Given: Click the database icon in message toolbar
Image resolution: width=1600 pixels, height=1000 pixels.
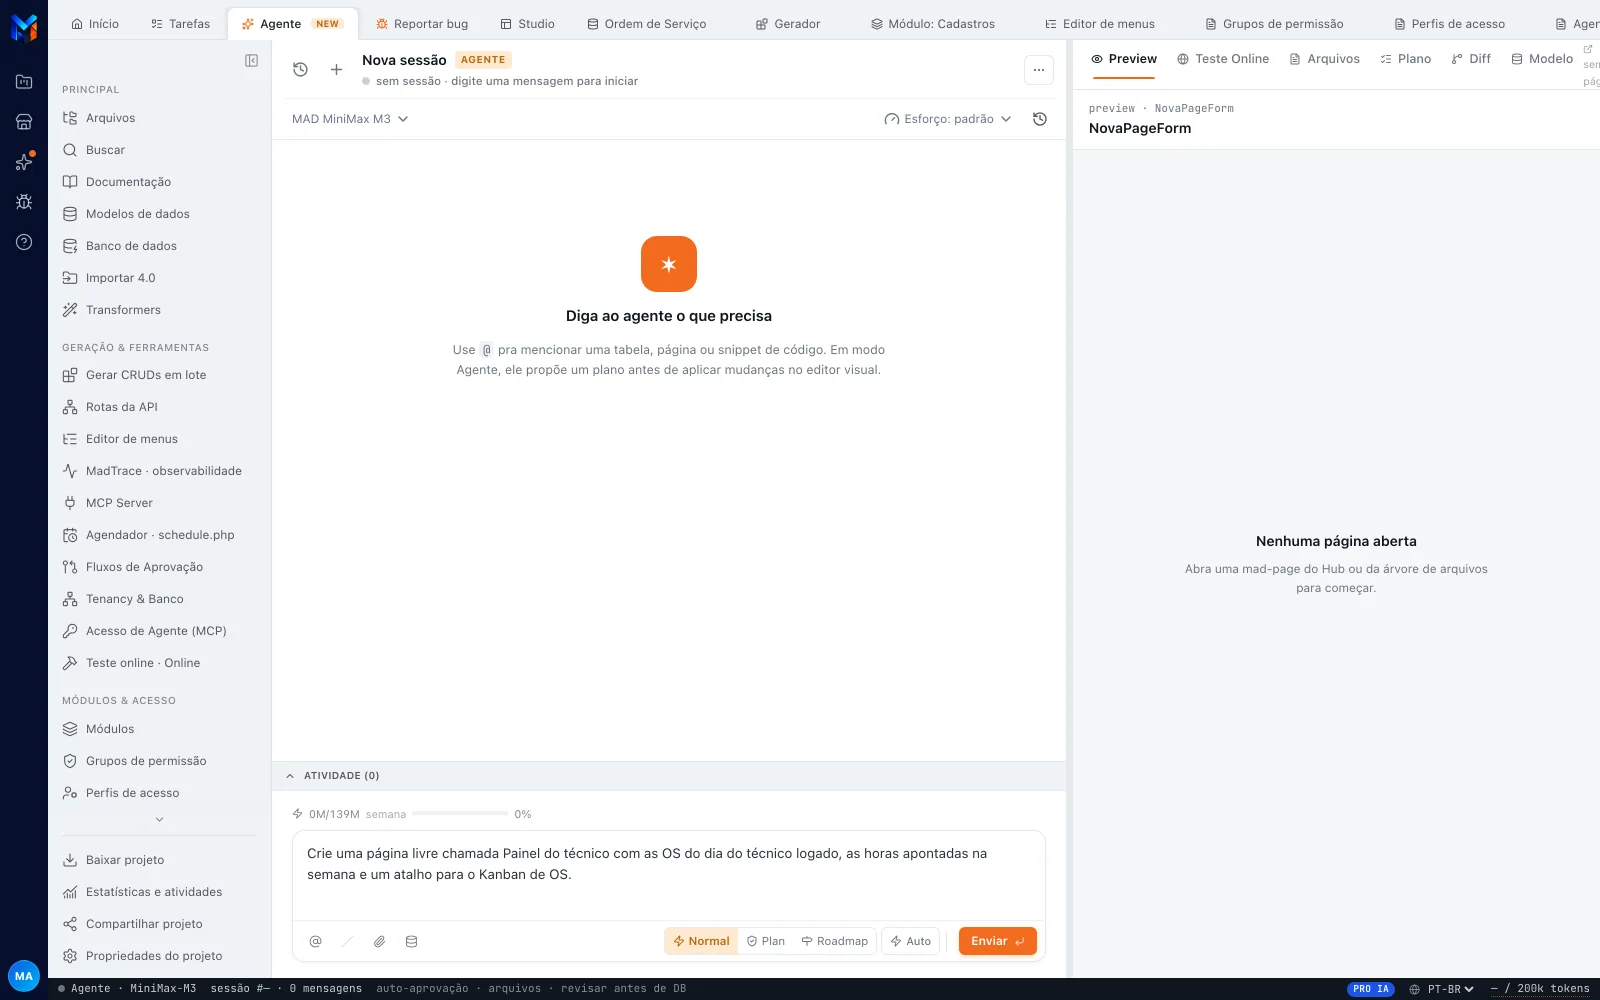Looking at the screenshot, I should tap(411, 941).
